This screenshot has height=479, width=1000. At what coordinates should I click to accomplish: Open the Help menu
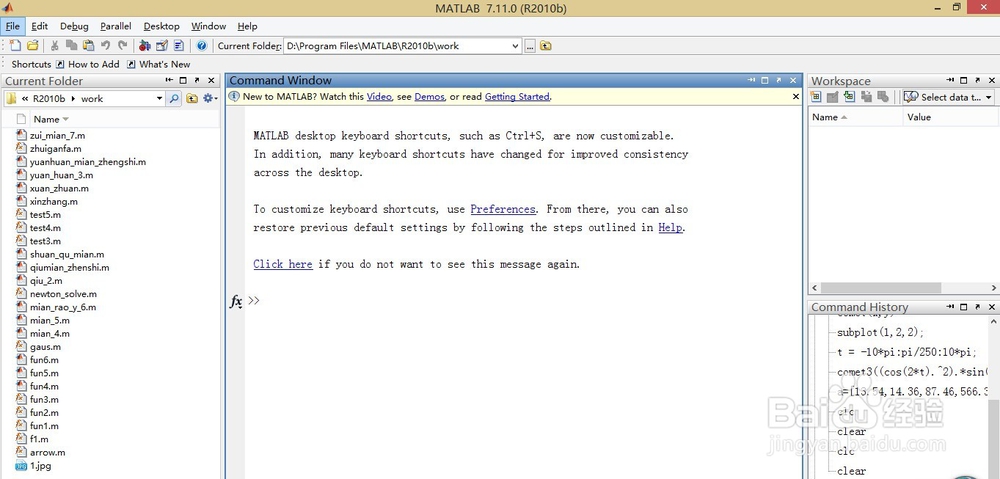[x=247, y=26]
